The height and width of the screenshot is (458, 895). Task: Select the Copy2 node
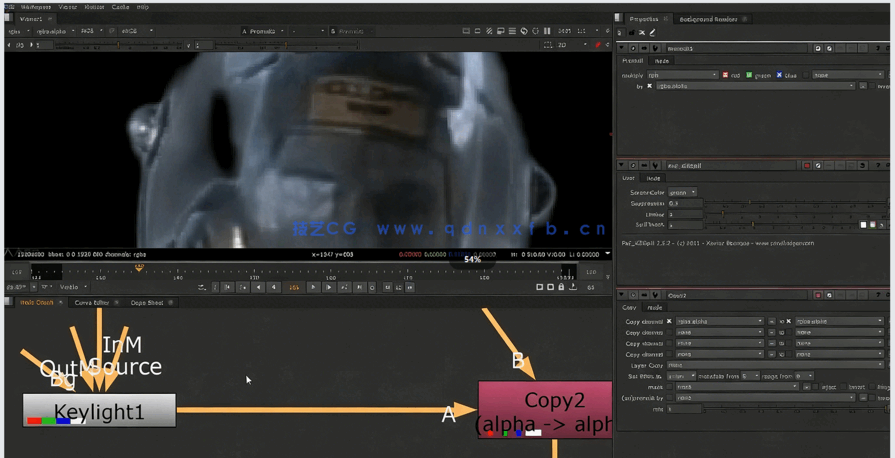pyautogui.click(x=544, y=402)
